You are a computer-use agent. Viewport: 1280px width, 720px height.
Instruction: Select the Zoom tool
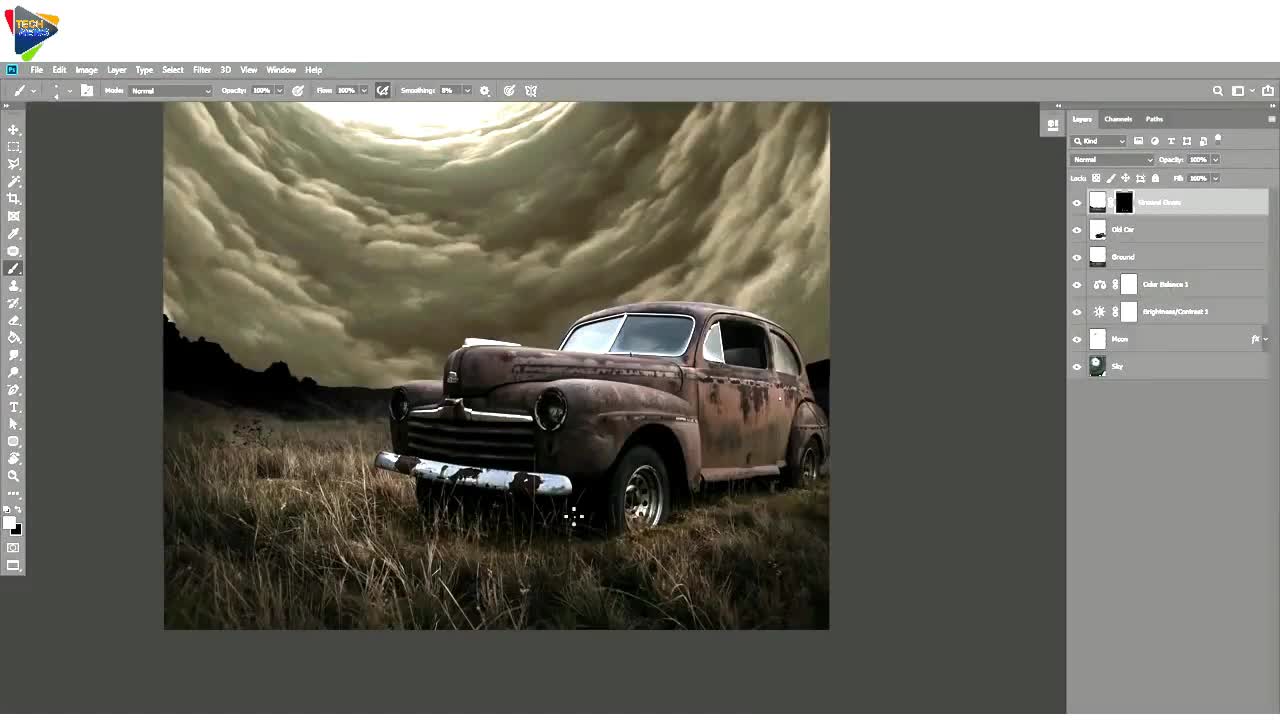coord(14,476)
